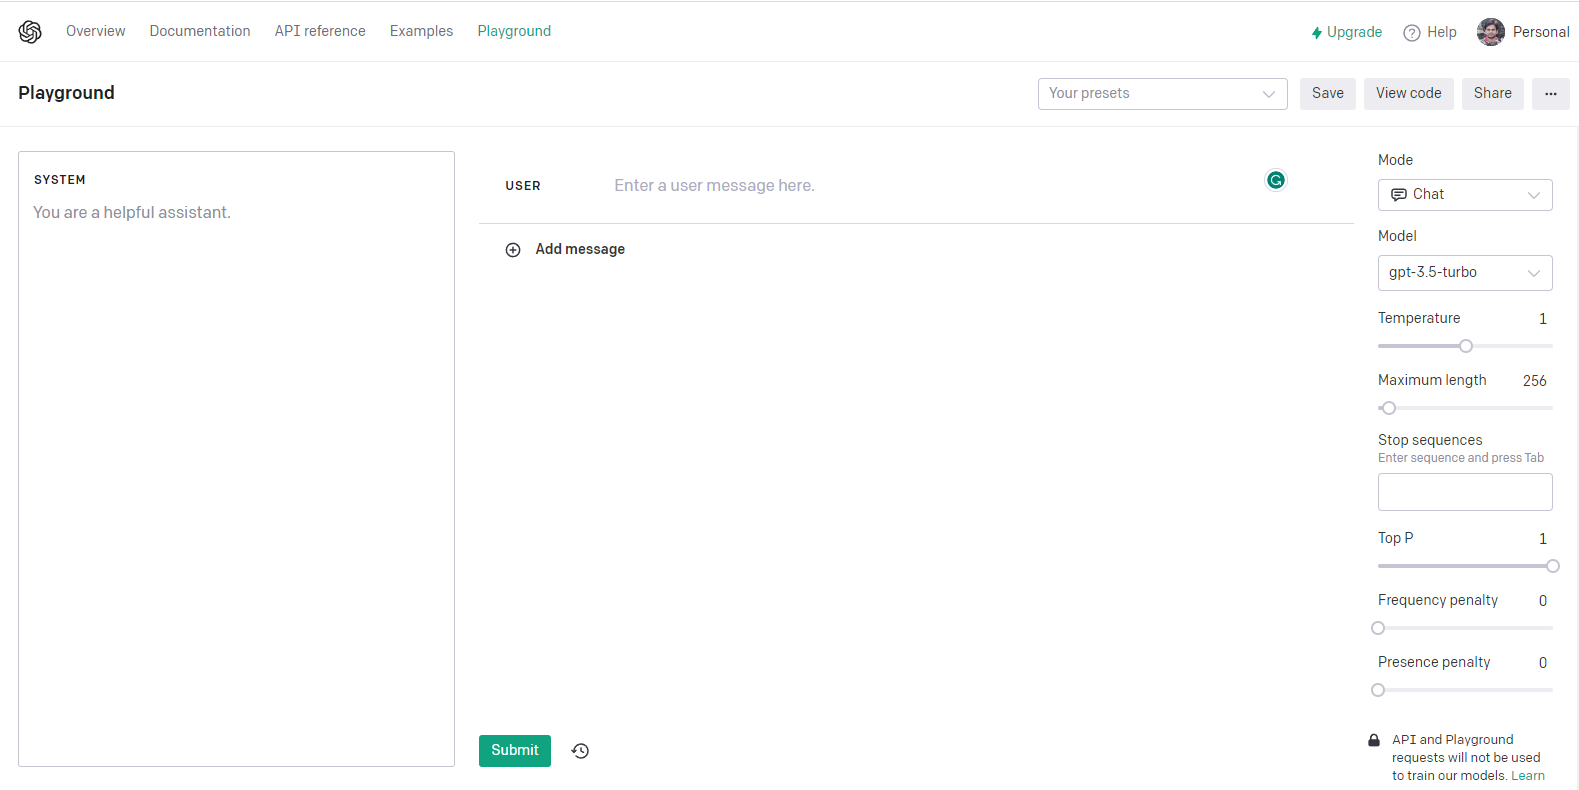Open the three-dots more options menu
The height and width of the screenshot is (790, 1579).
click(x=1550, y=94)
